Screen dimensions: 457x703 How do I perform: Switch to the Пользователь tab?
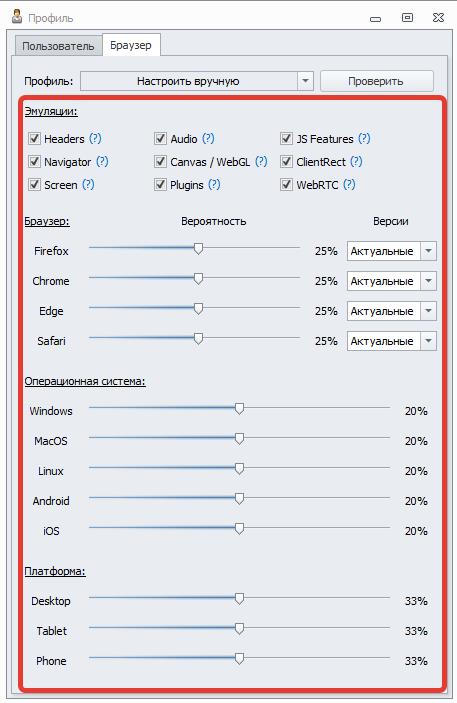pyautogui.click(x=58, y=46)
